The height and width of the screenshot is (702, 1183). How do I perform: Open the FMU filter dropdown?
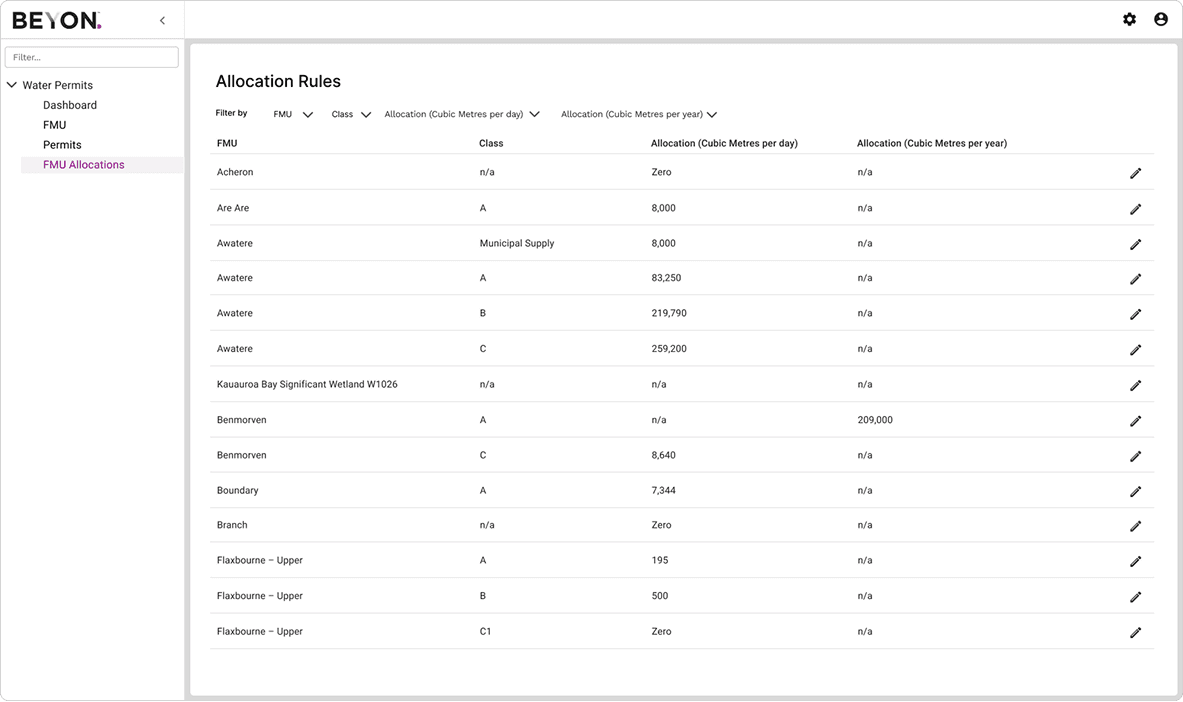click(x=293, y=115)
